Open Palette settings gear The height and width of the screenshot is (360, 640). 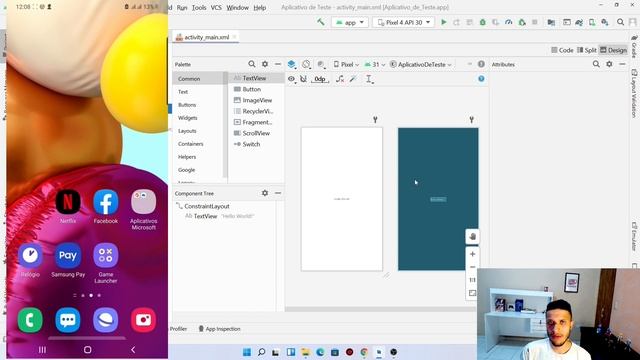click(265, 64)
